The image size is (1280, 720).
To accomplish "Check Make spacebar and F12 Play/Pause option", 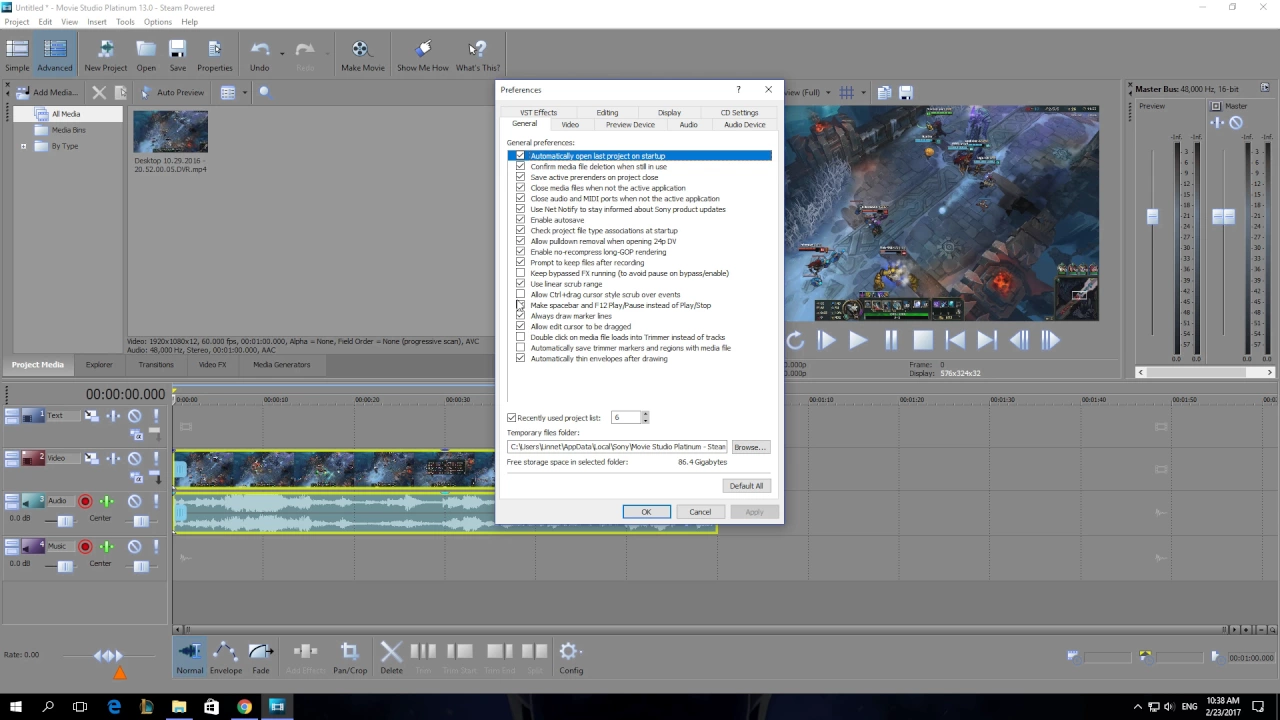I will click(x=520, y=305).
